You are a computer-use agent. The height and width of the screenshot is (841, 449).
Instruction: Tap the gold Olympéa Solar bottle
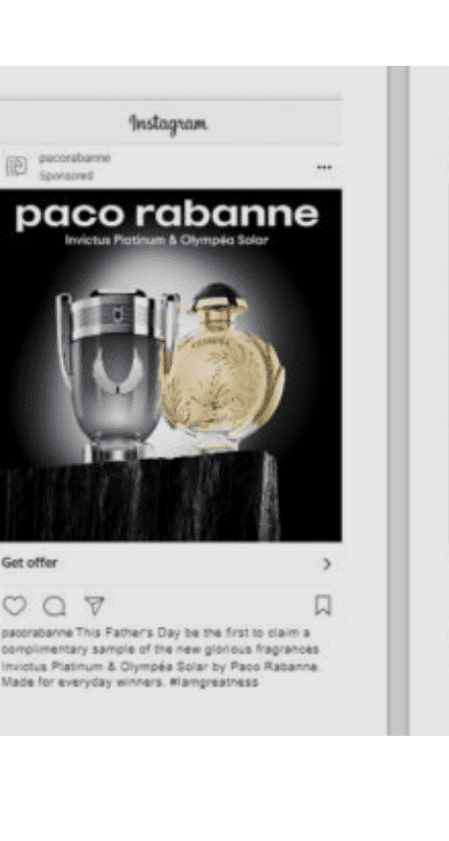click(222, 367)
